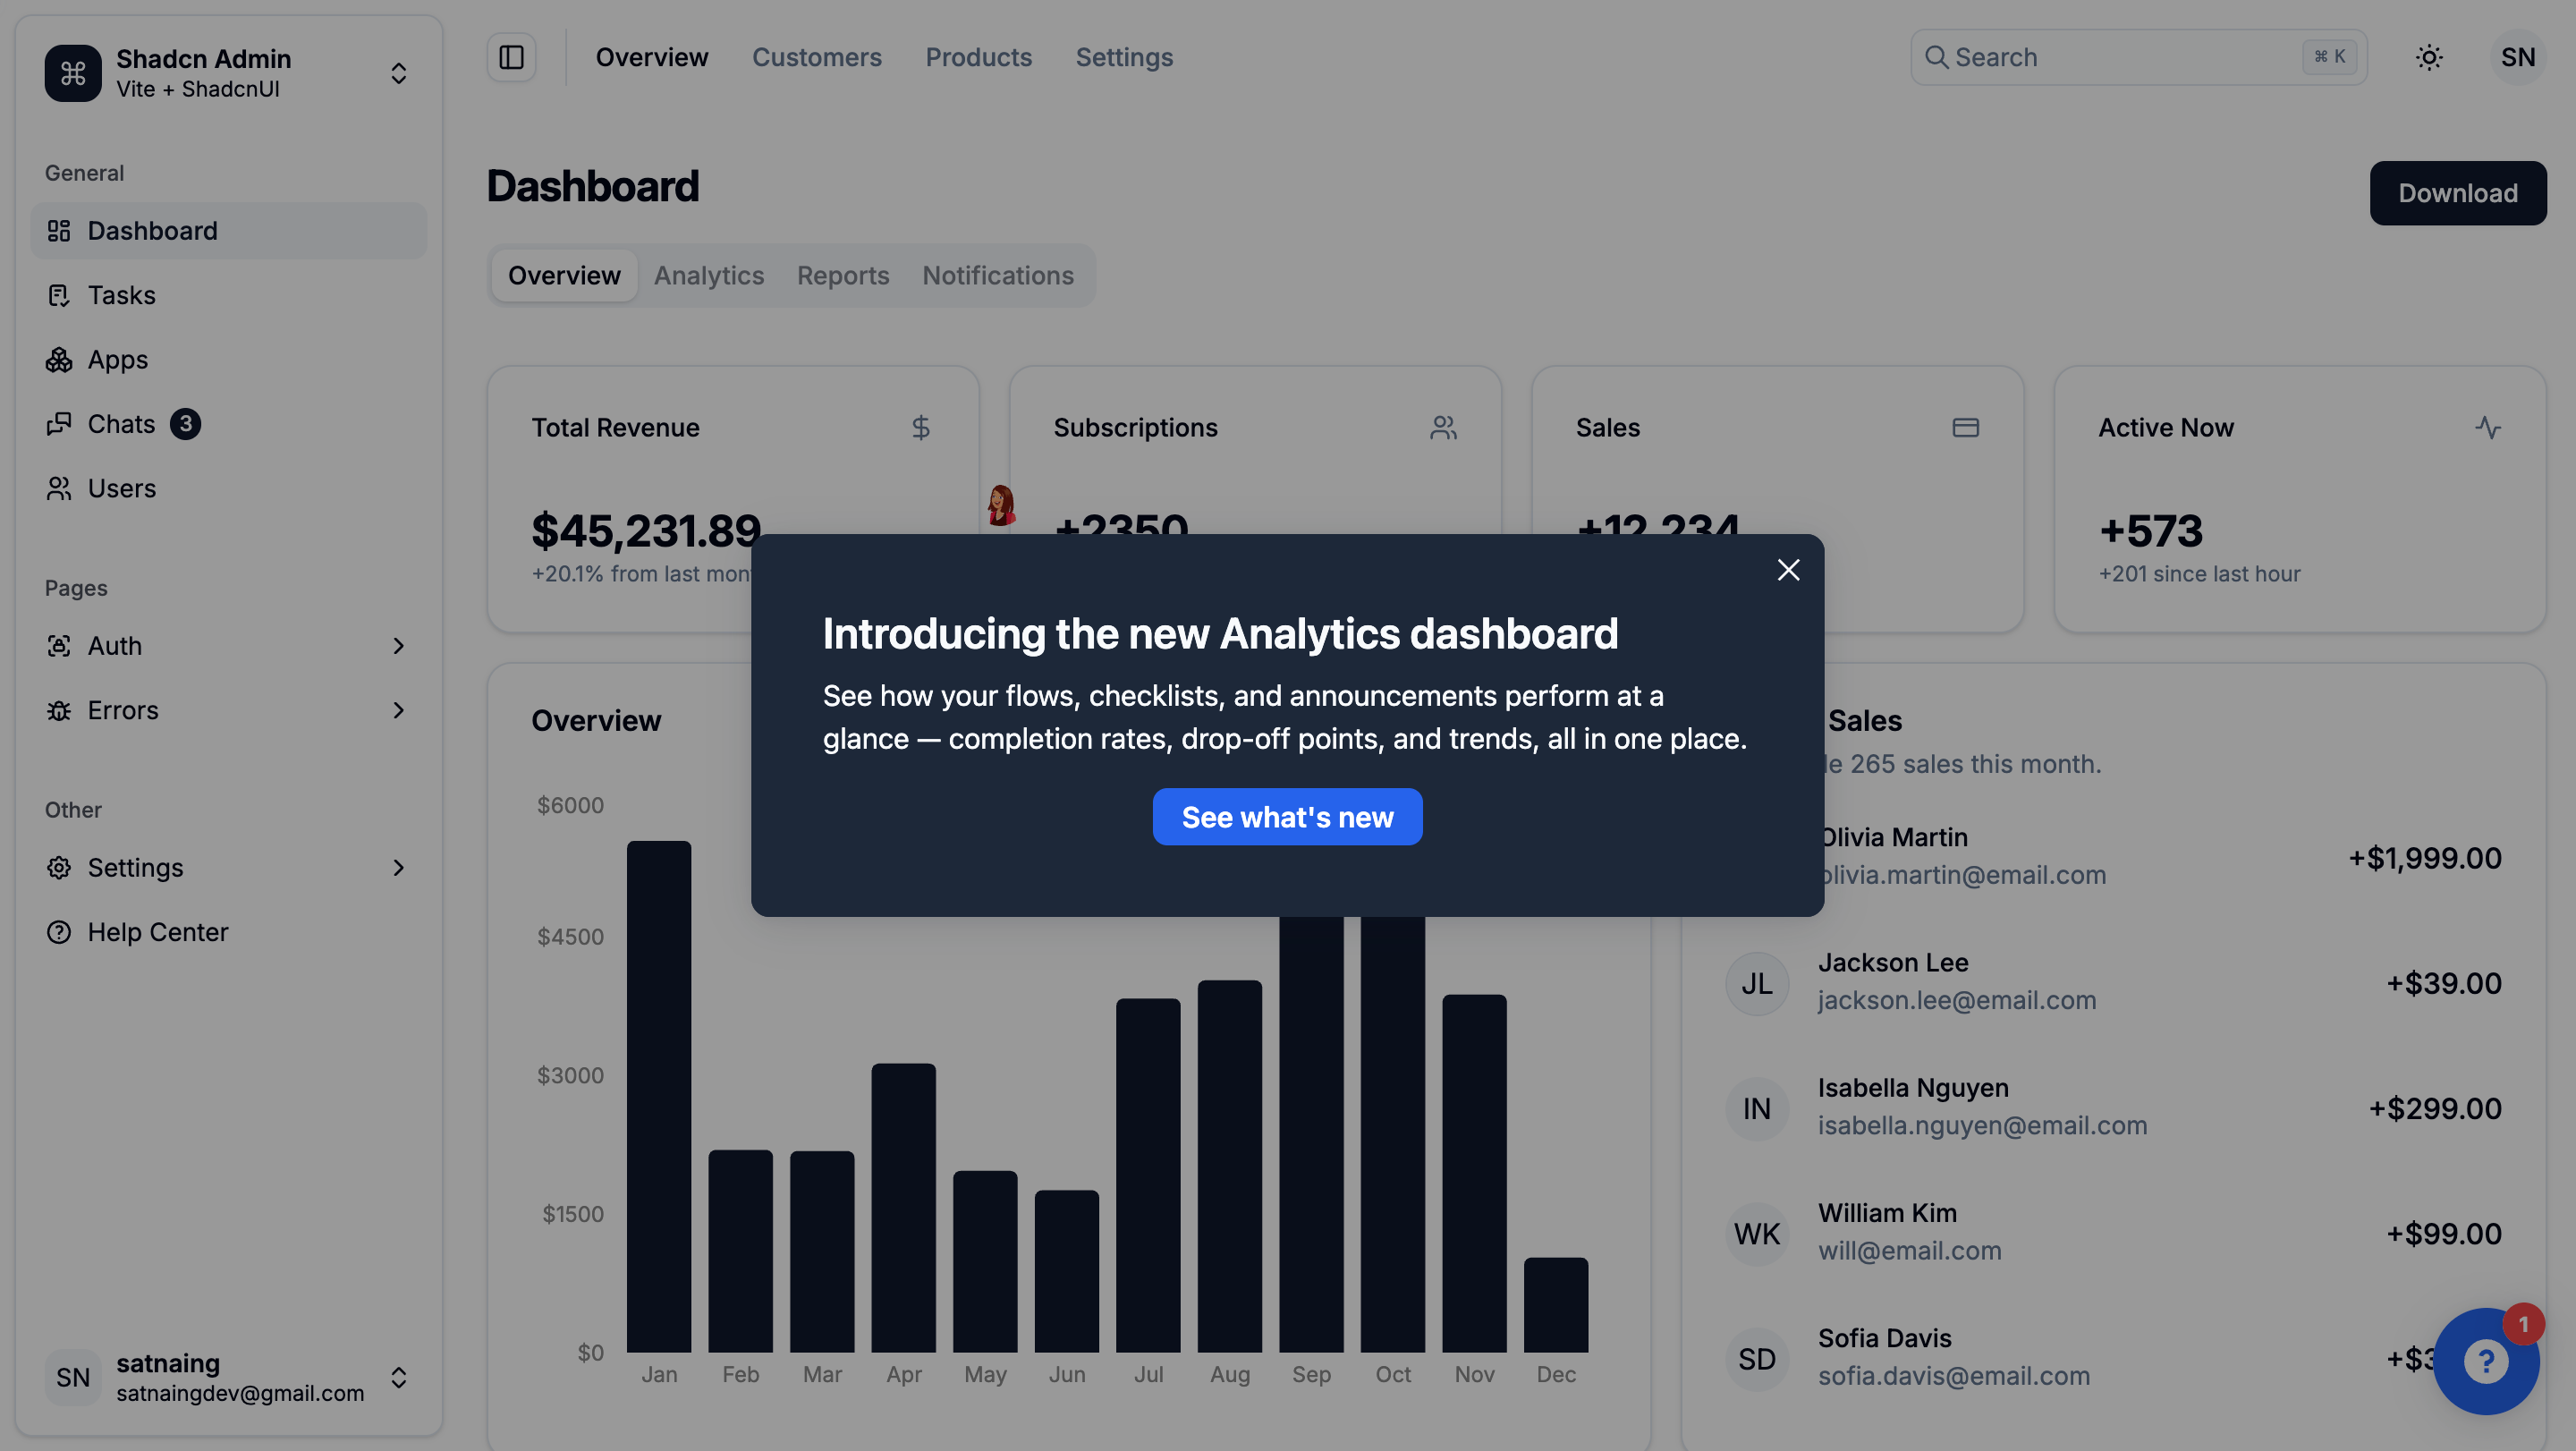Screen dimensions: 2576x1451
Task: Click the Active Now activity icon
Action: tap(2487, 428)
